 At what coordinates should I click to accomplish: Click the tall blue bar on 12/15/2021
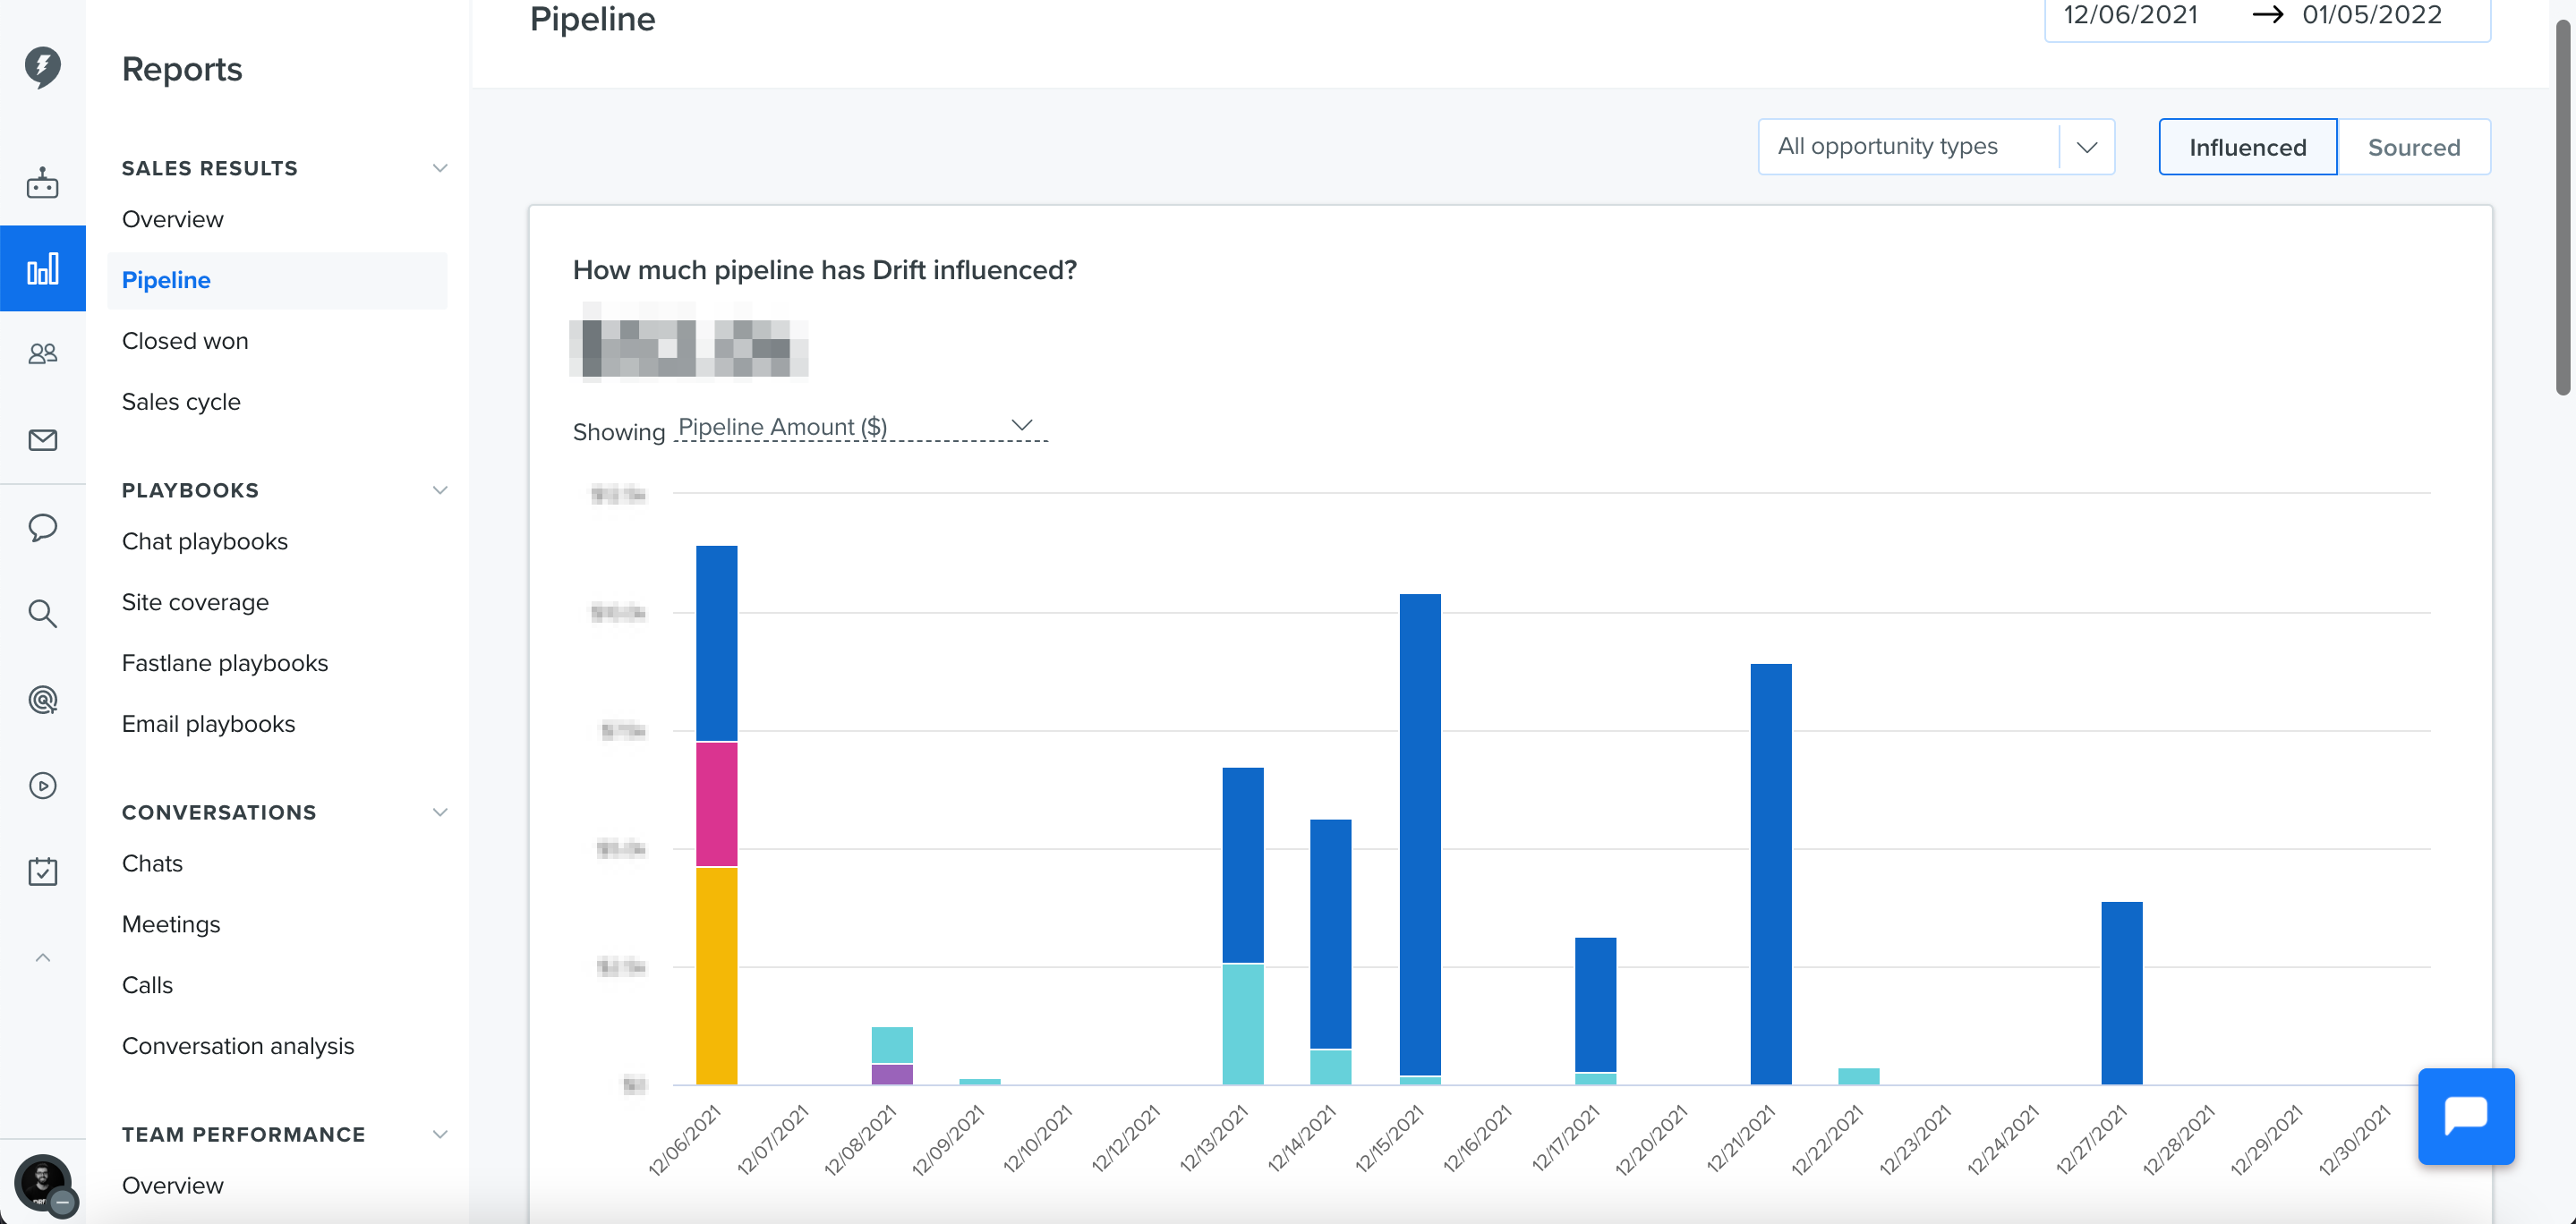point(1420,834)
